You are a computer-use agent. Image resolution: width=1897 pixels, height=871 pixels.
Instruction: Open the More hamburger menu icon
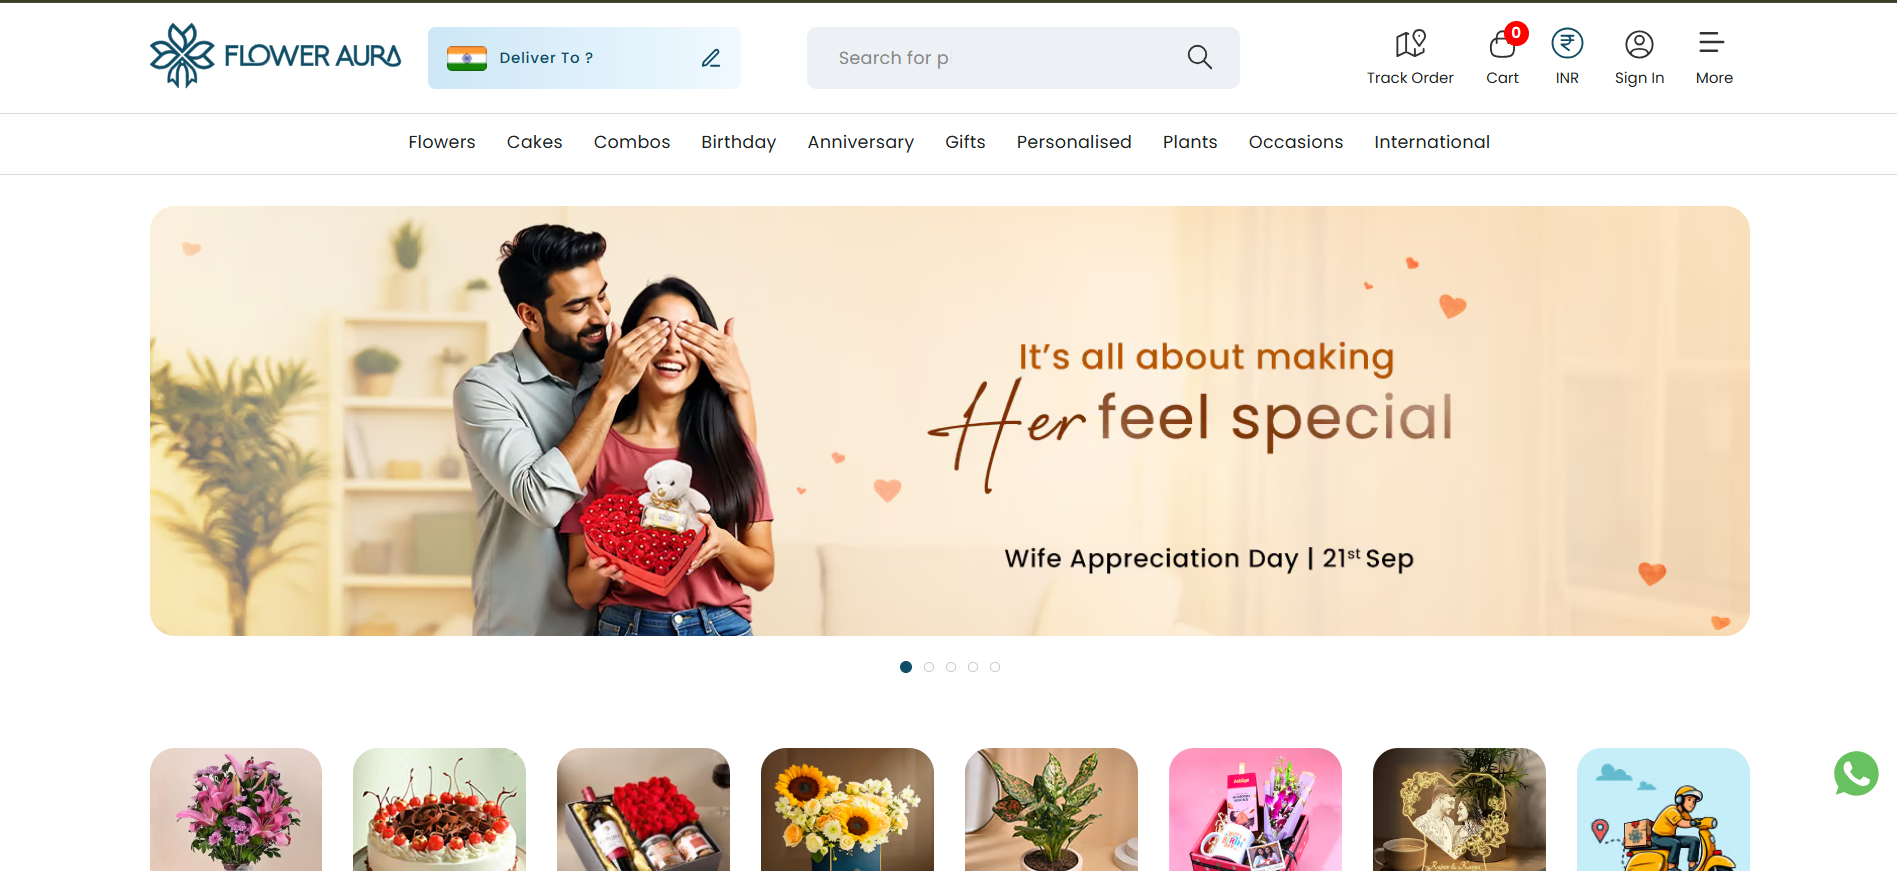tap(1711, 43)
